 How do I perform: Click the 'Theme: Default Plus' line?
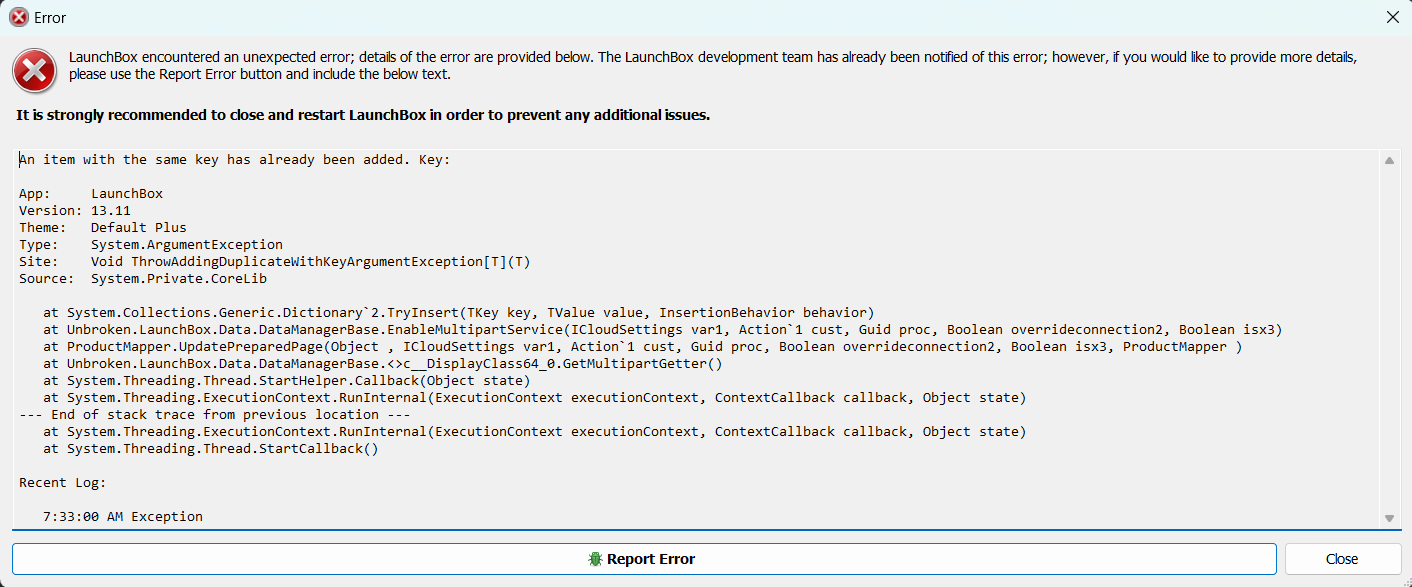tap(103, 228)
